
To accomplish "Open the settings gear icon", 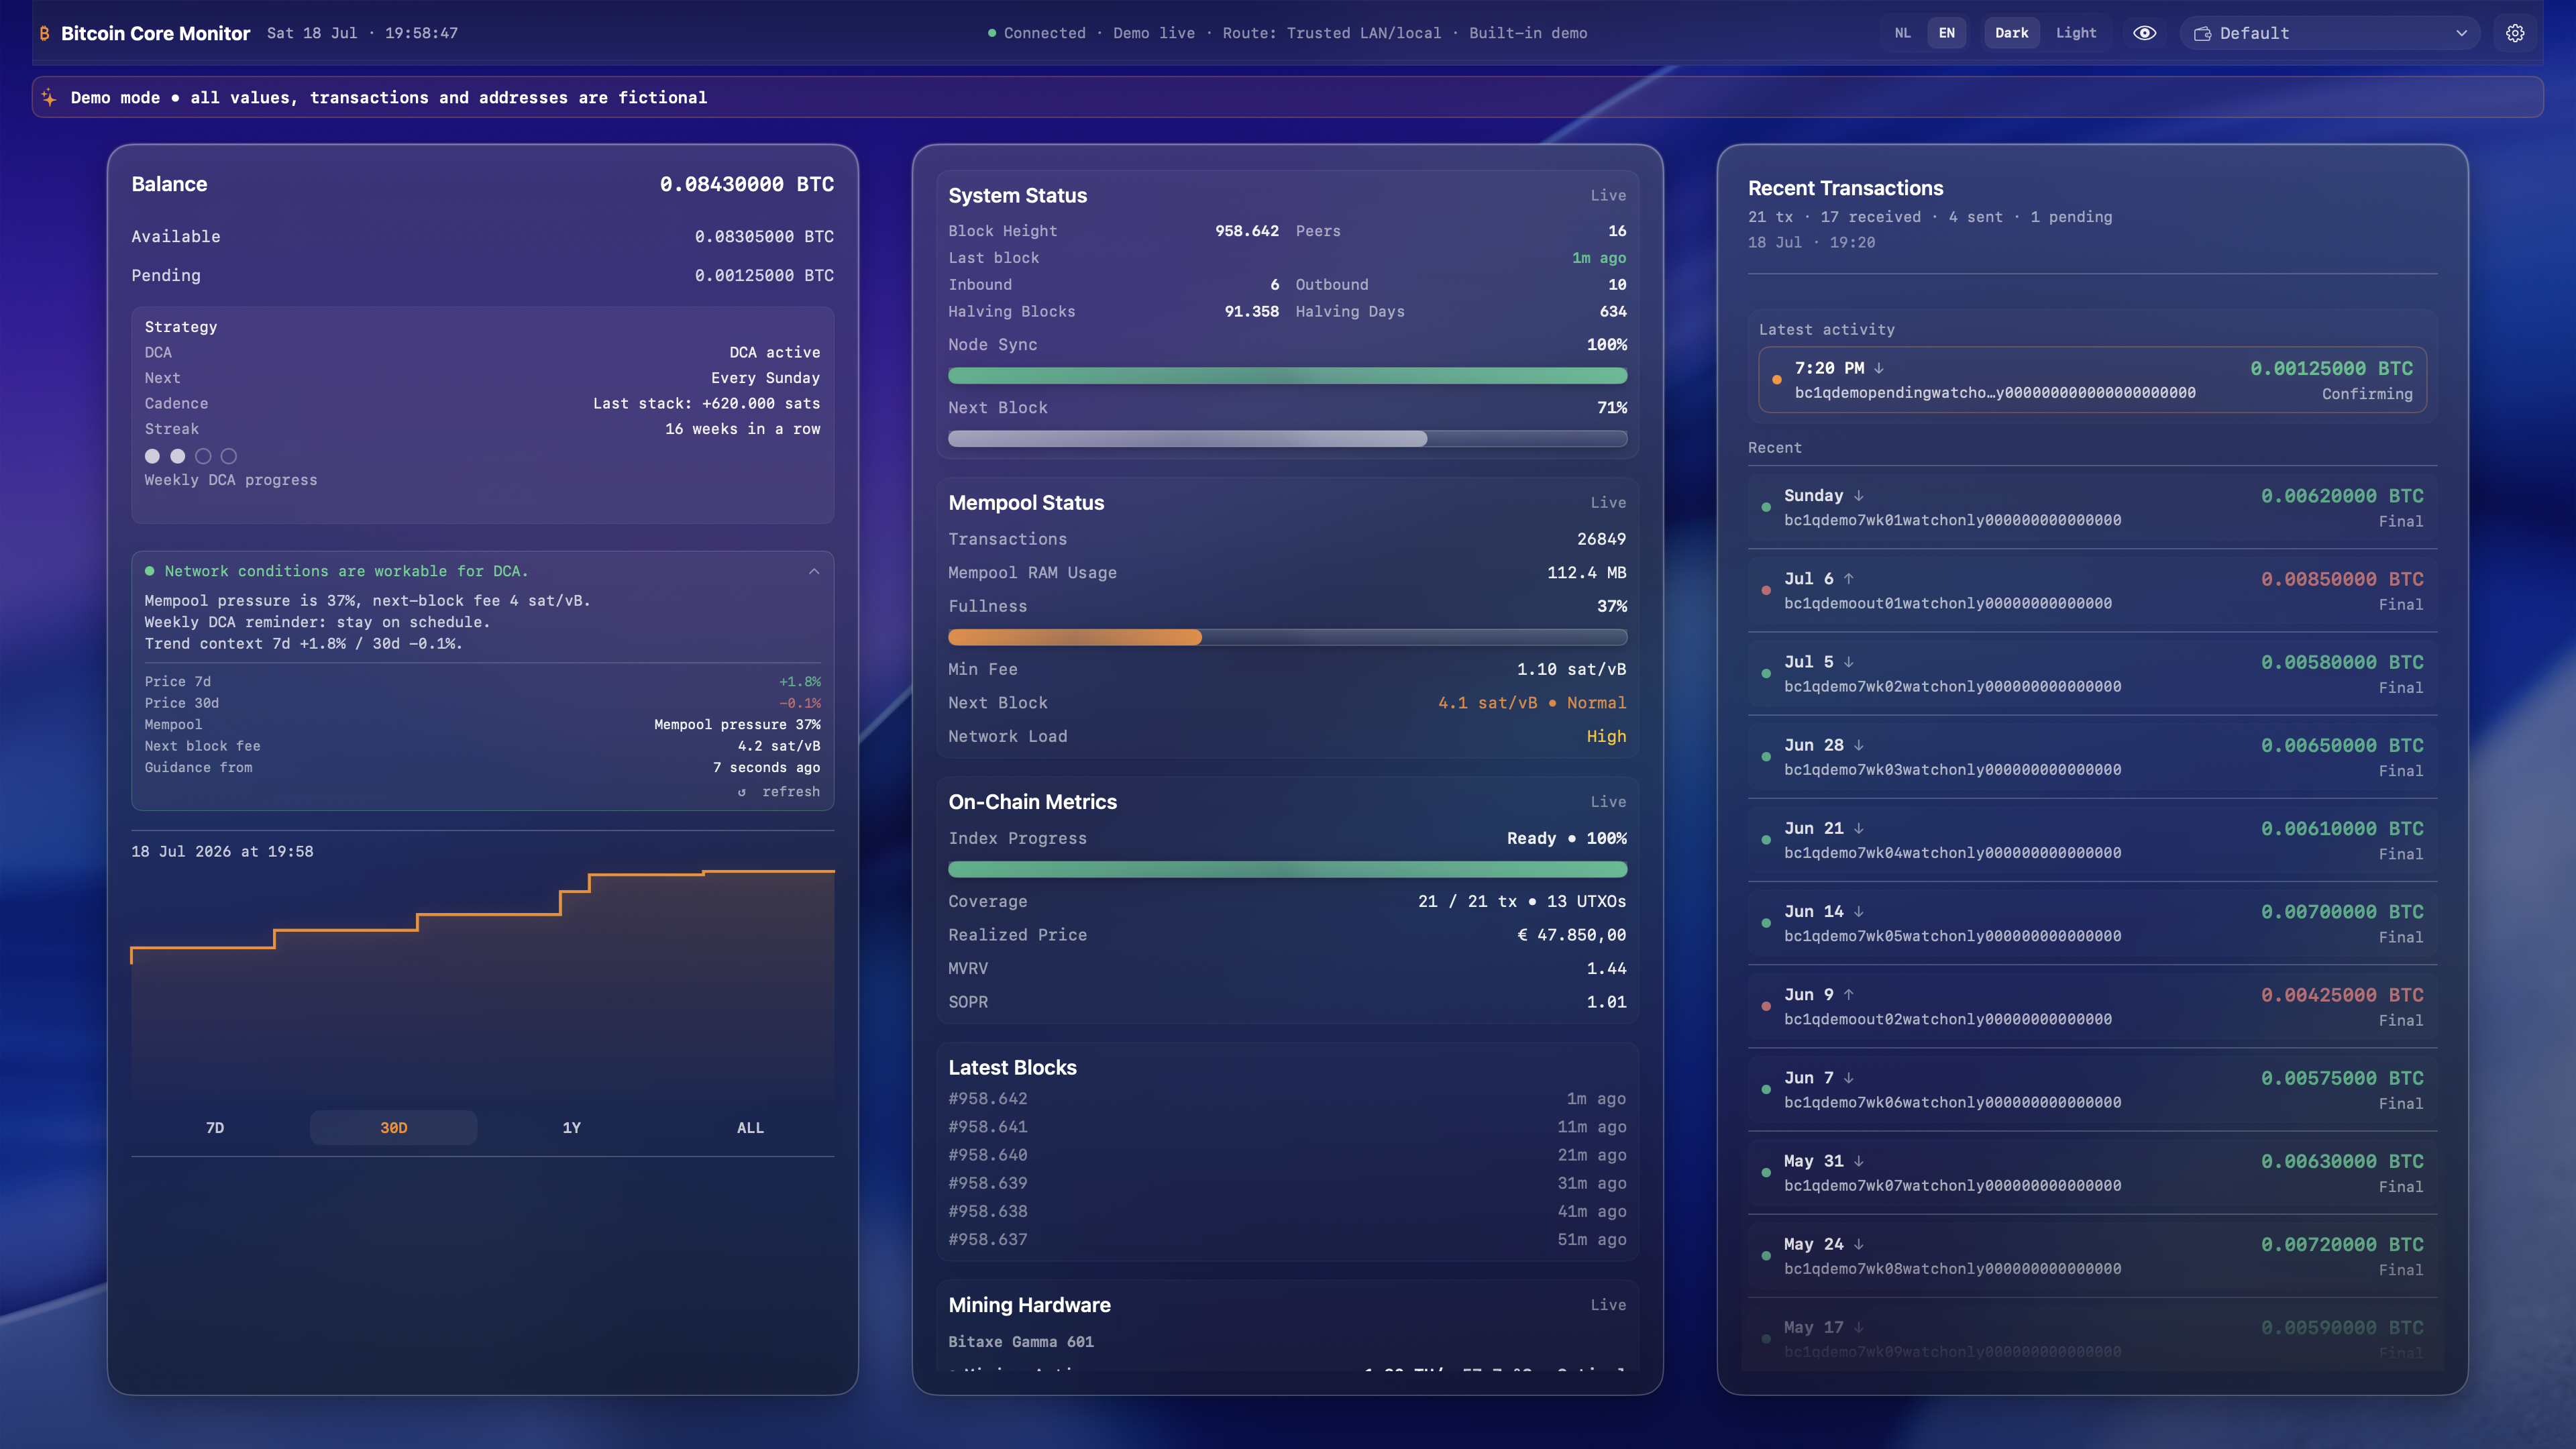I will [x=2515, y=33].
